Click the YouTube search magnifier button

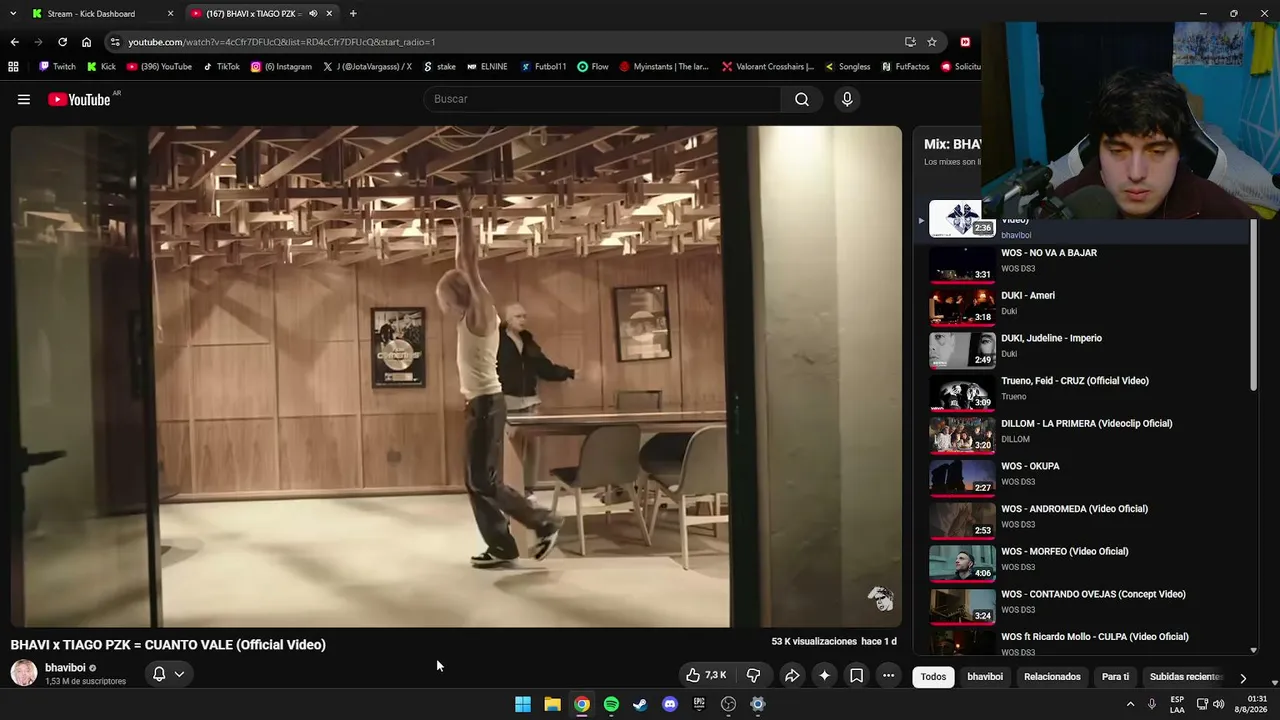(802, 99)
